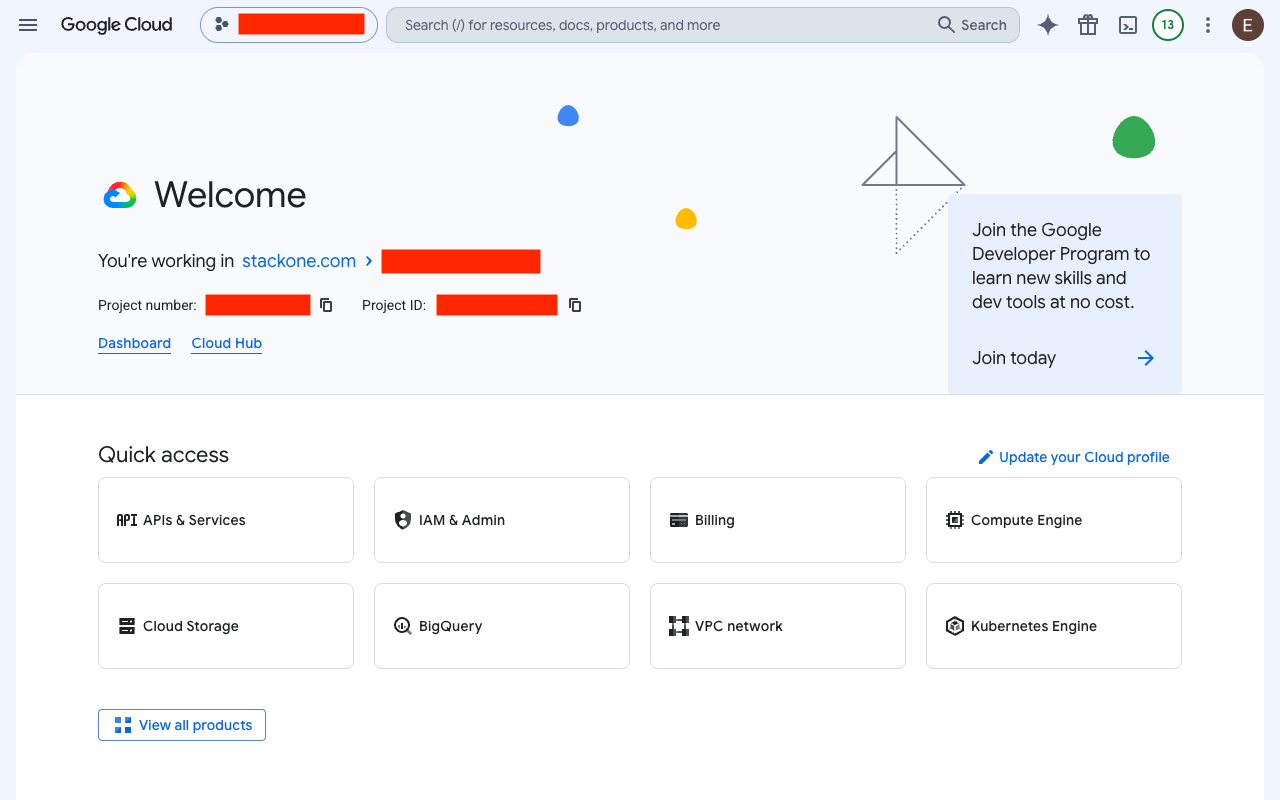Open the APIs & Services card
Screen dimensions: 1280x800
click(226, 520)
